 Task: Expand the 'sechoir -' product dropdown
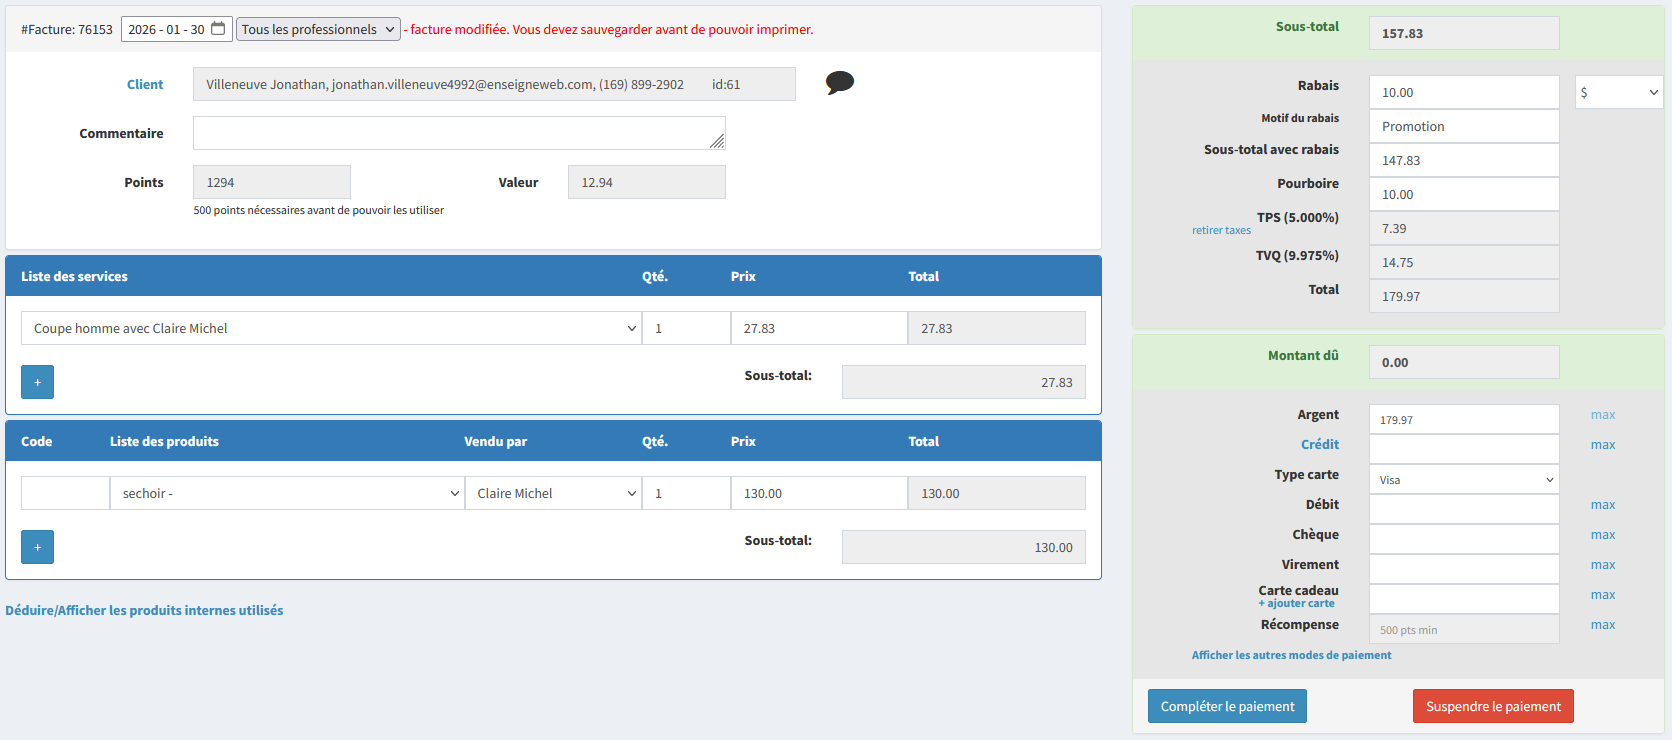tap(287, 493)
